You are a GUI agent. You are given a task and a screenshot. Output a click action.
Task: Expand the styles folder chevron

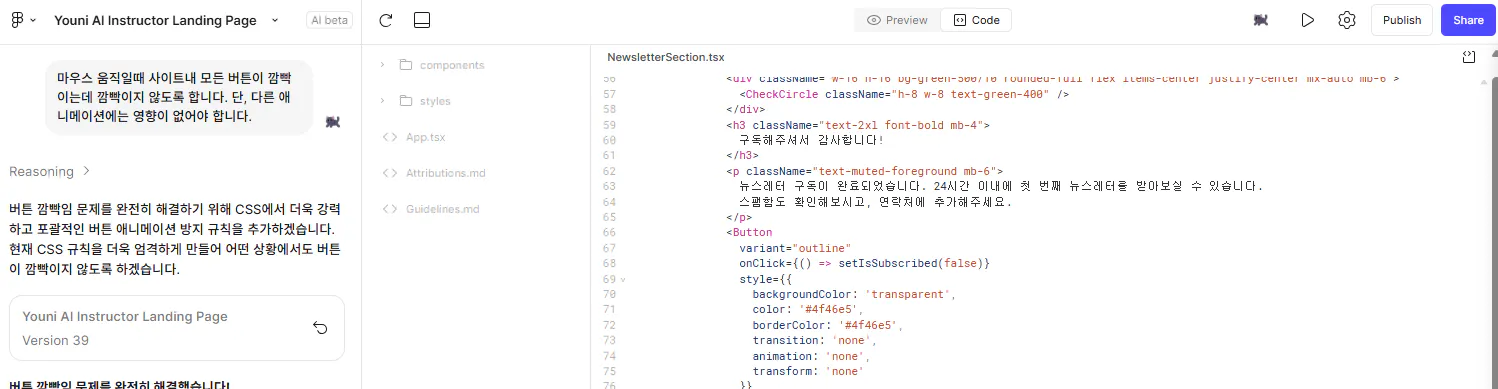[382, 101]
